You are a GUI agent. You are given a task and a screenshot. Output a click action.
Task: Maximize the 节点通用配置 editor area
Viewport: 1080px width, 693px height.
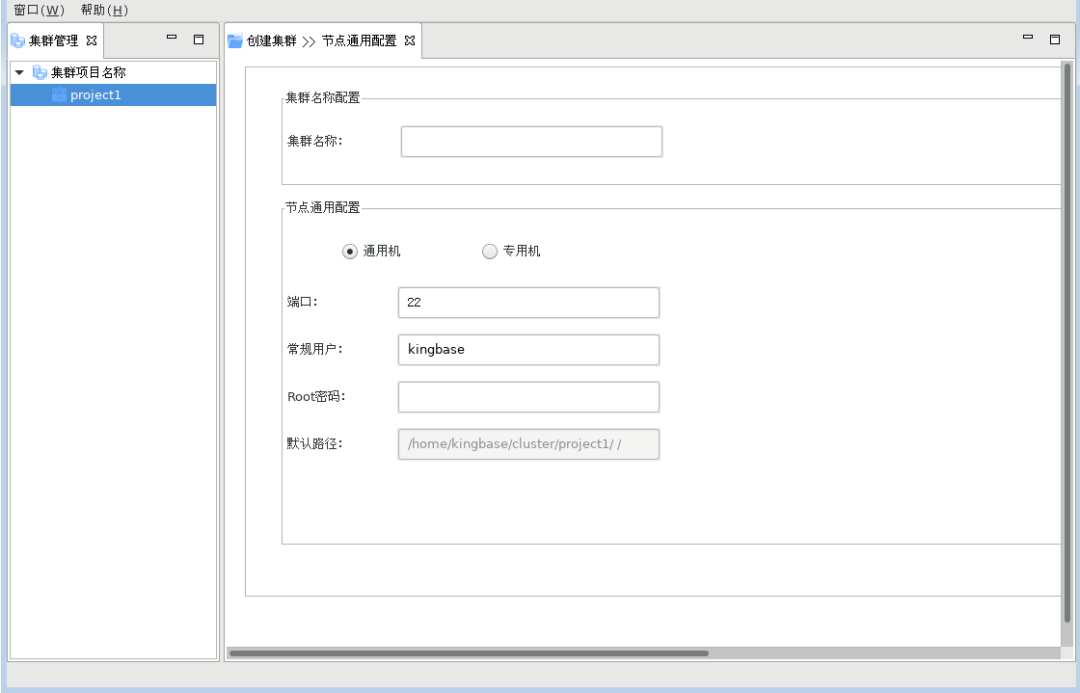1054,40
